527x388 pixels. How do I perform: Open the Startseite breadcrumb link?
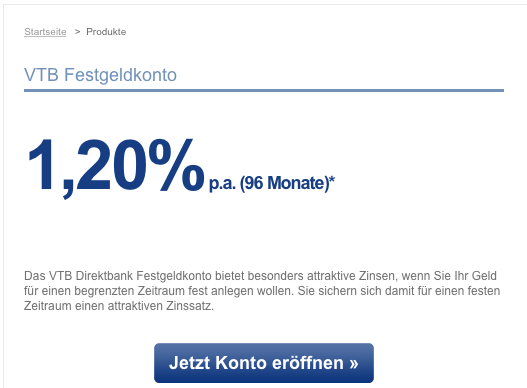45,32
